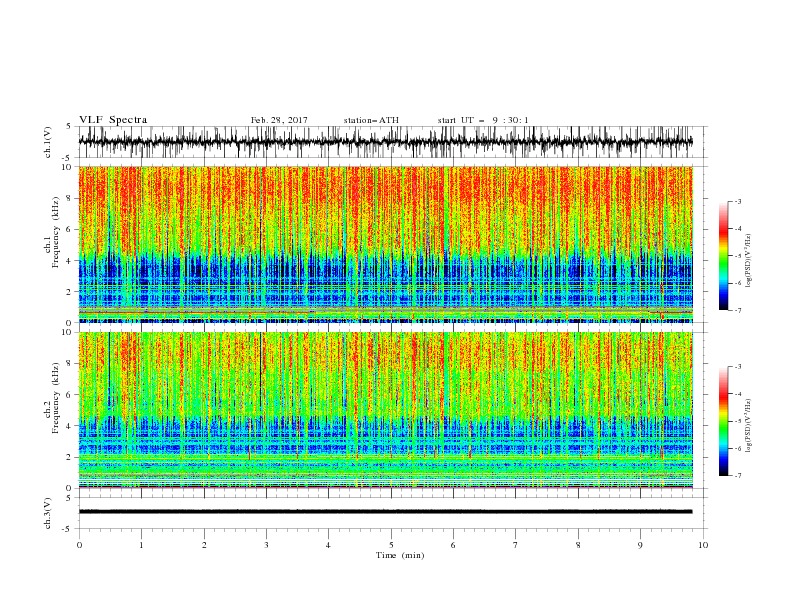Screen dimensions: 792x612
Task: Click time axis tick label '0'
Action: tap(79, 545)
